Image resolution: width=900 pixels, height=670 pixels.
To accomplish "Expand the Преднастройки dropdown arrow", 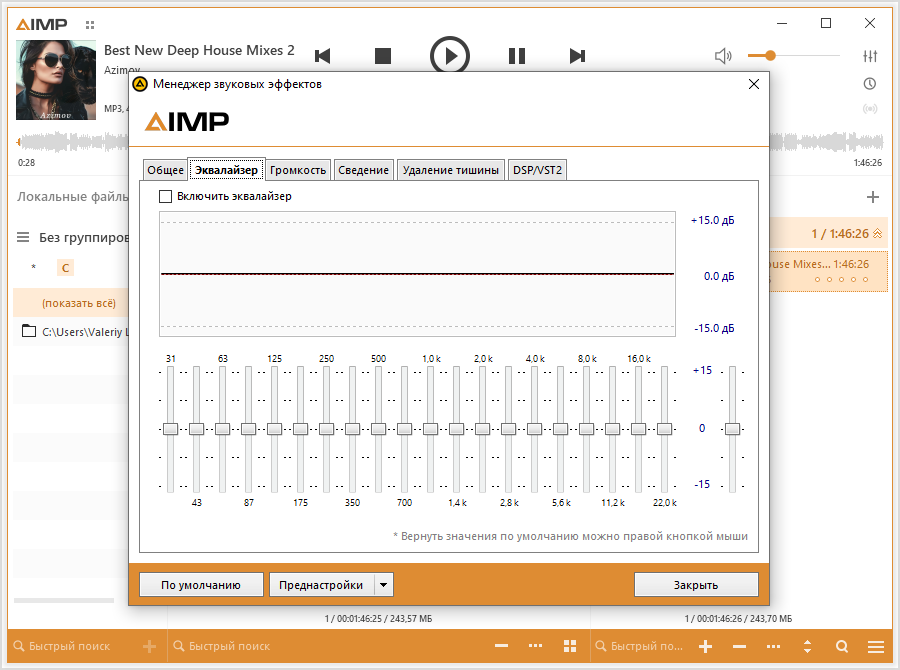I will point(383,585).
